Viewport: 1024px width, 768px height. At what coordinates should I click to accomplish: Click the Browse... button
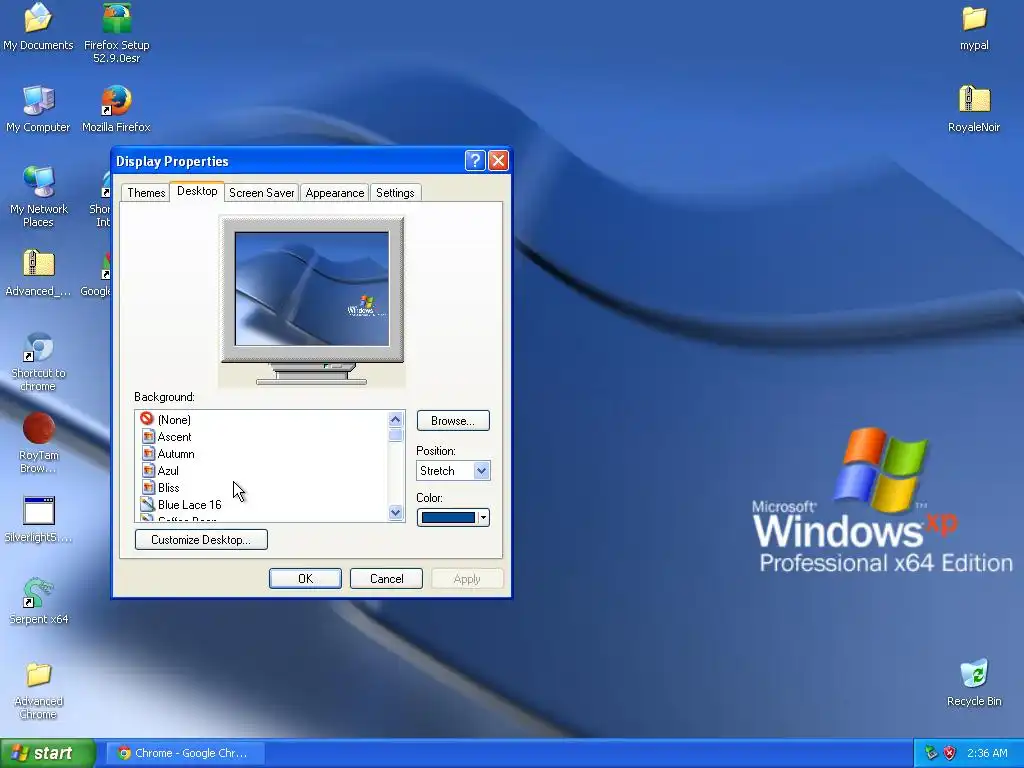453,421
